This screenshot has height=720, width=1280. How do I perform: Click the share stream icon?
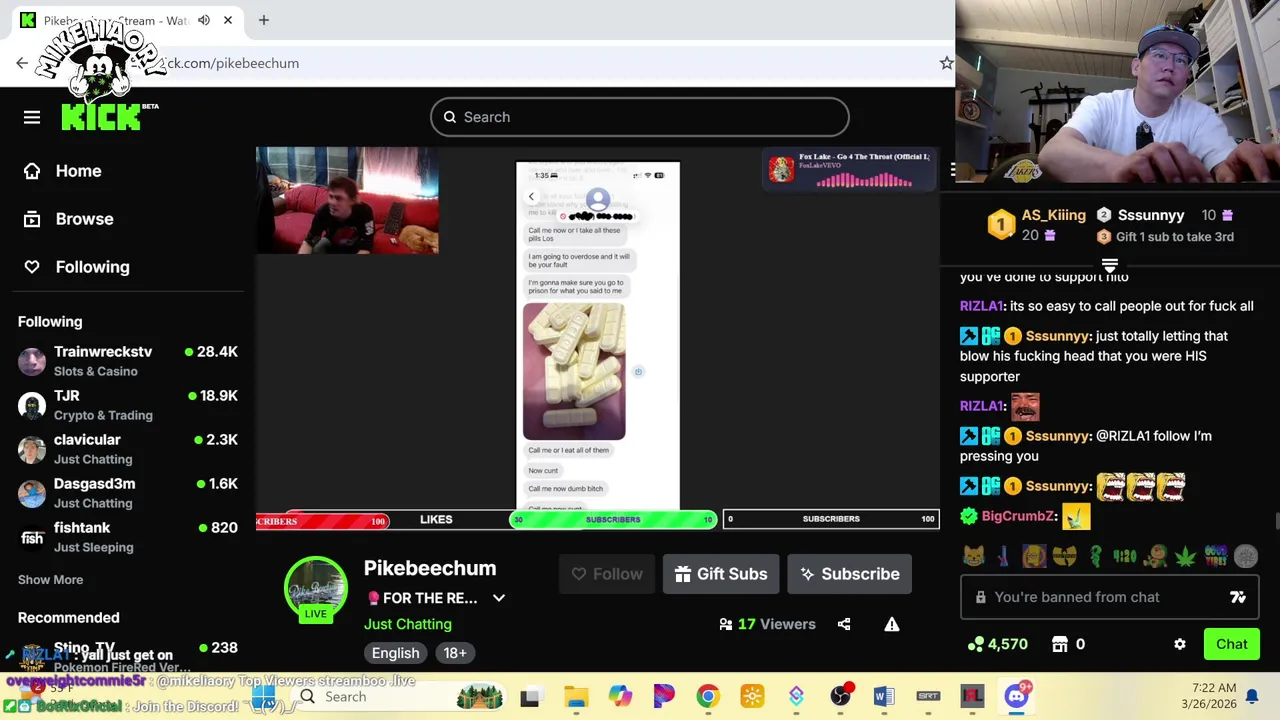coord(844,624)
